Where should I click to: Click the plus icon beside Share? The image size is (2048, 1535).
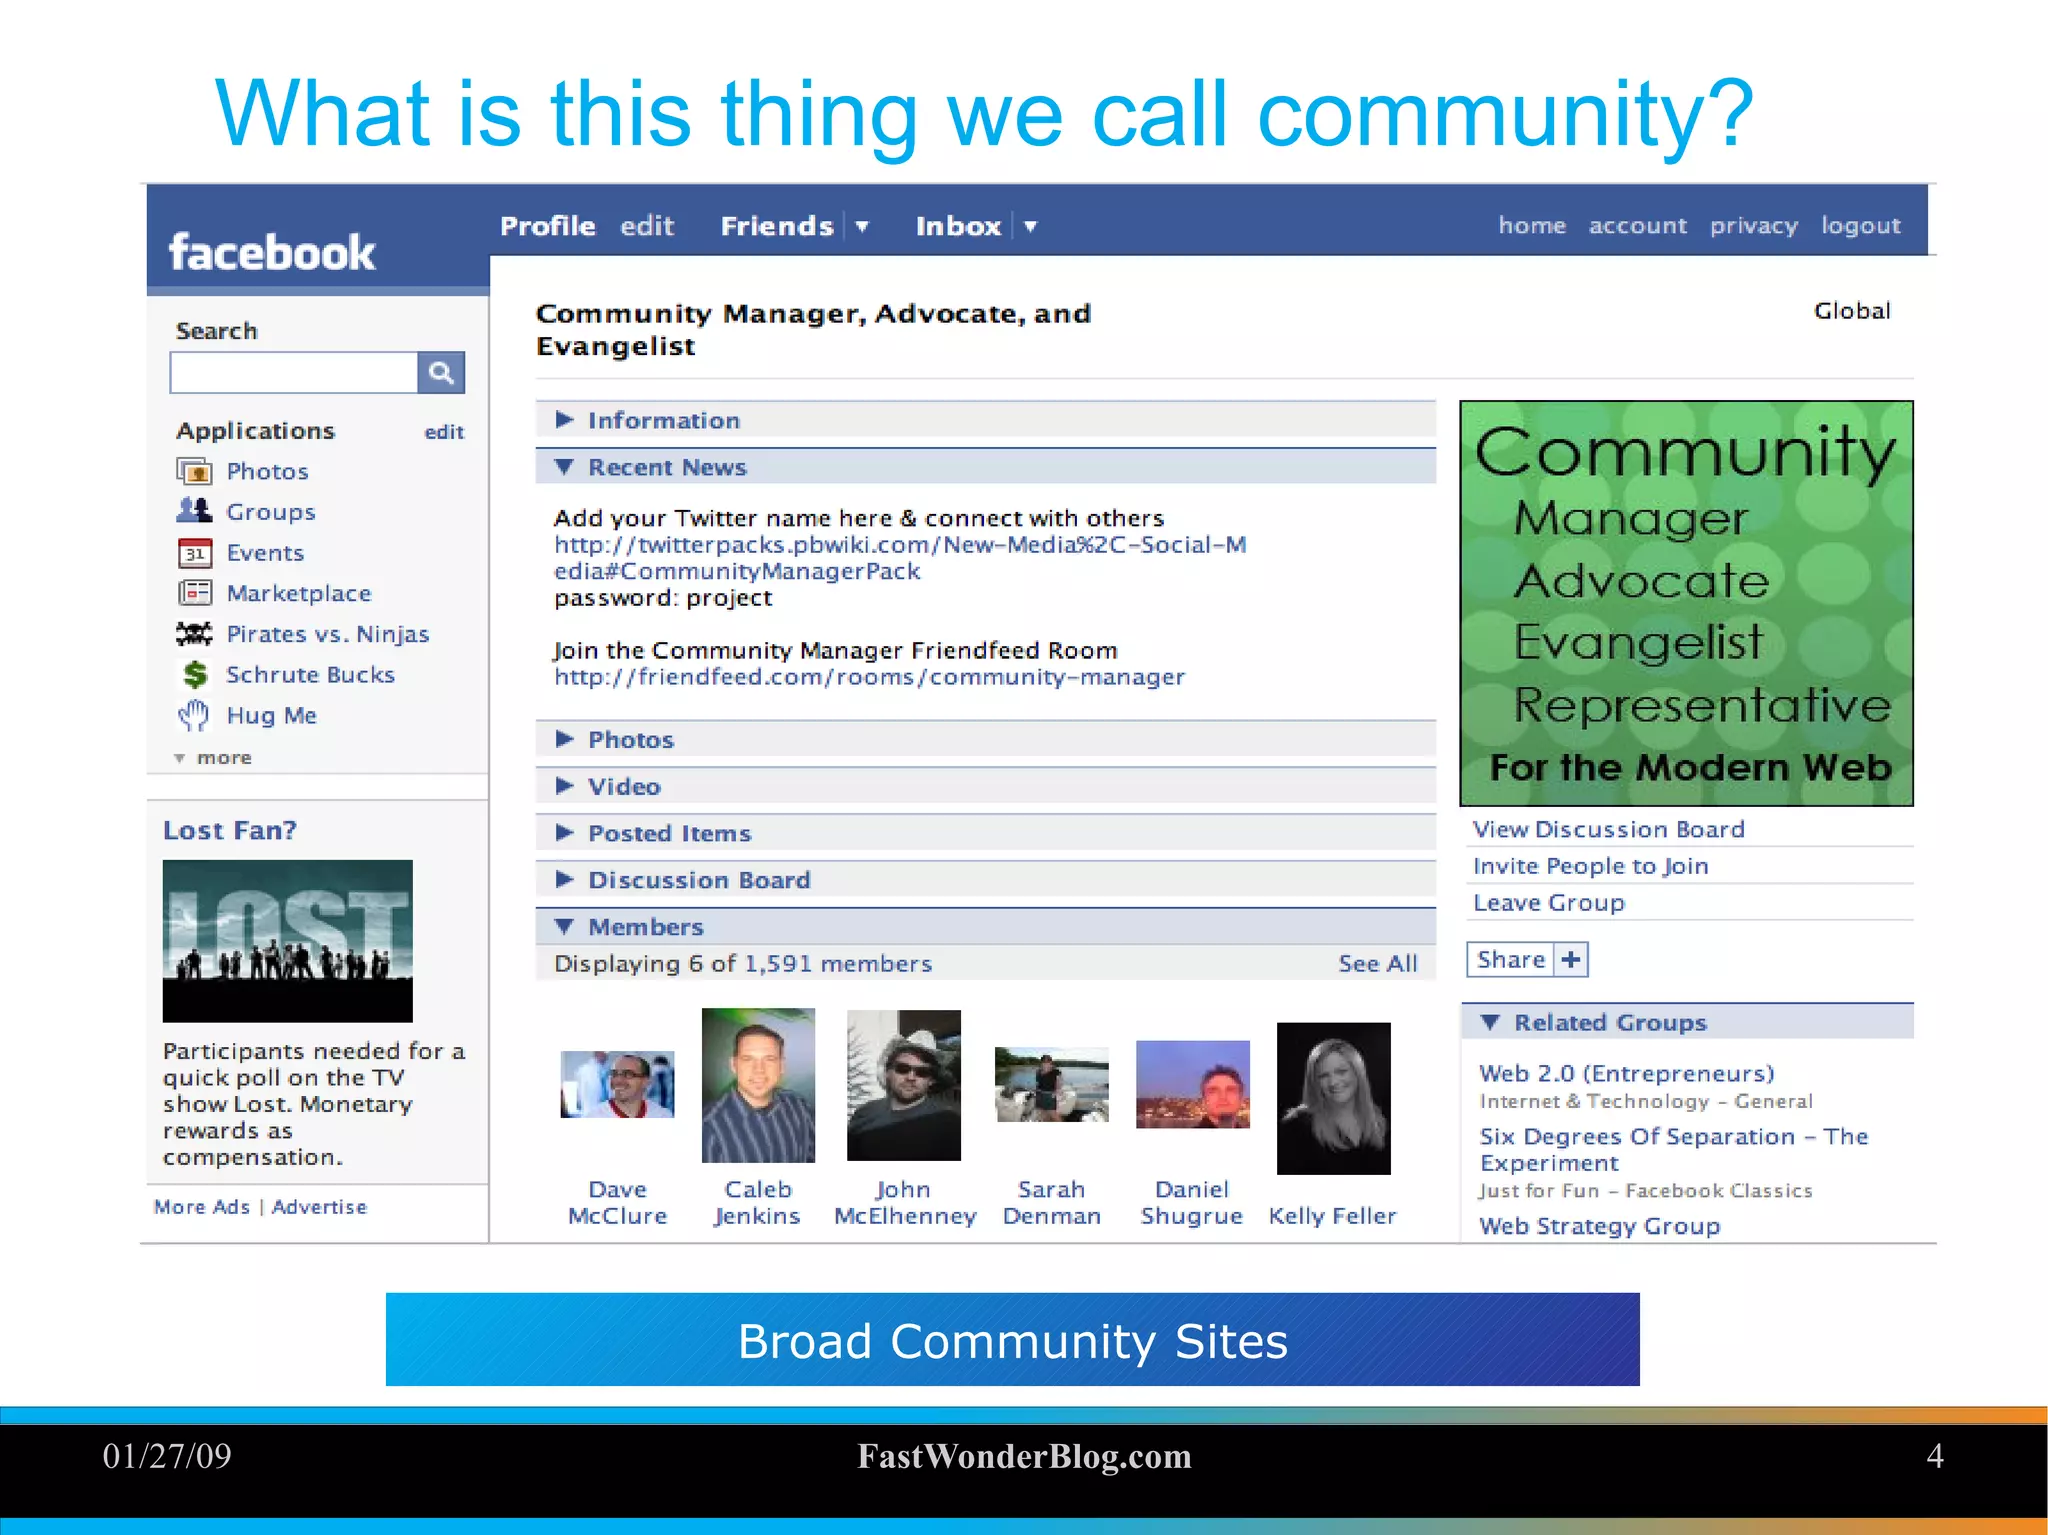point(1571,960)
